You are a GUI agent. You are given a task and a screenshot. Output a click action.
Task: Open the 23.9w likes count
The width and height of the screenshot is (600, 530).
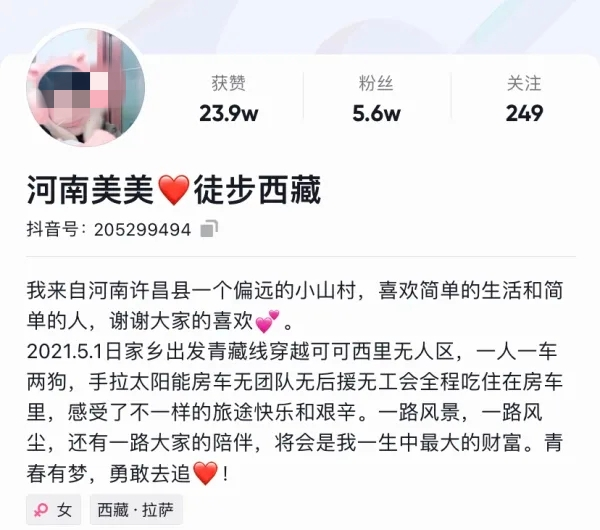coord(228,113)
